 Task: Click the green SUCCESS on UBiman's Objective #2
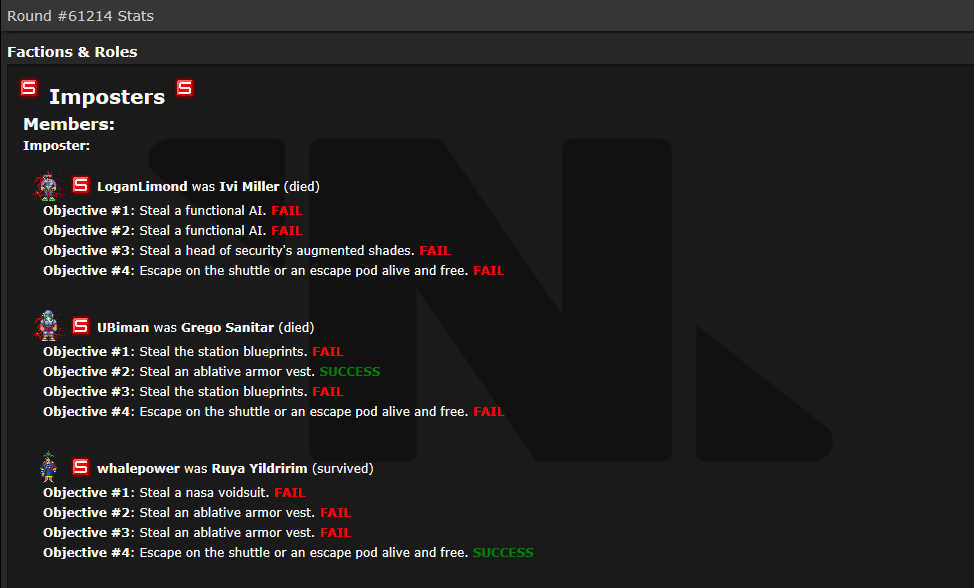coord(350,372)
